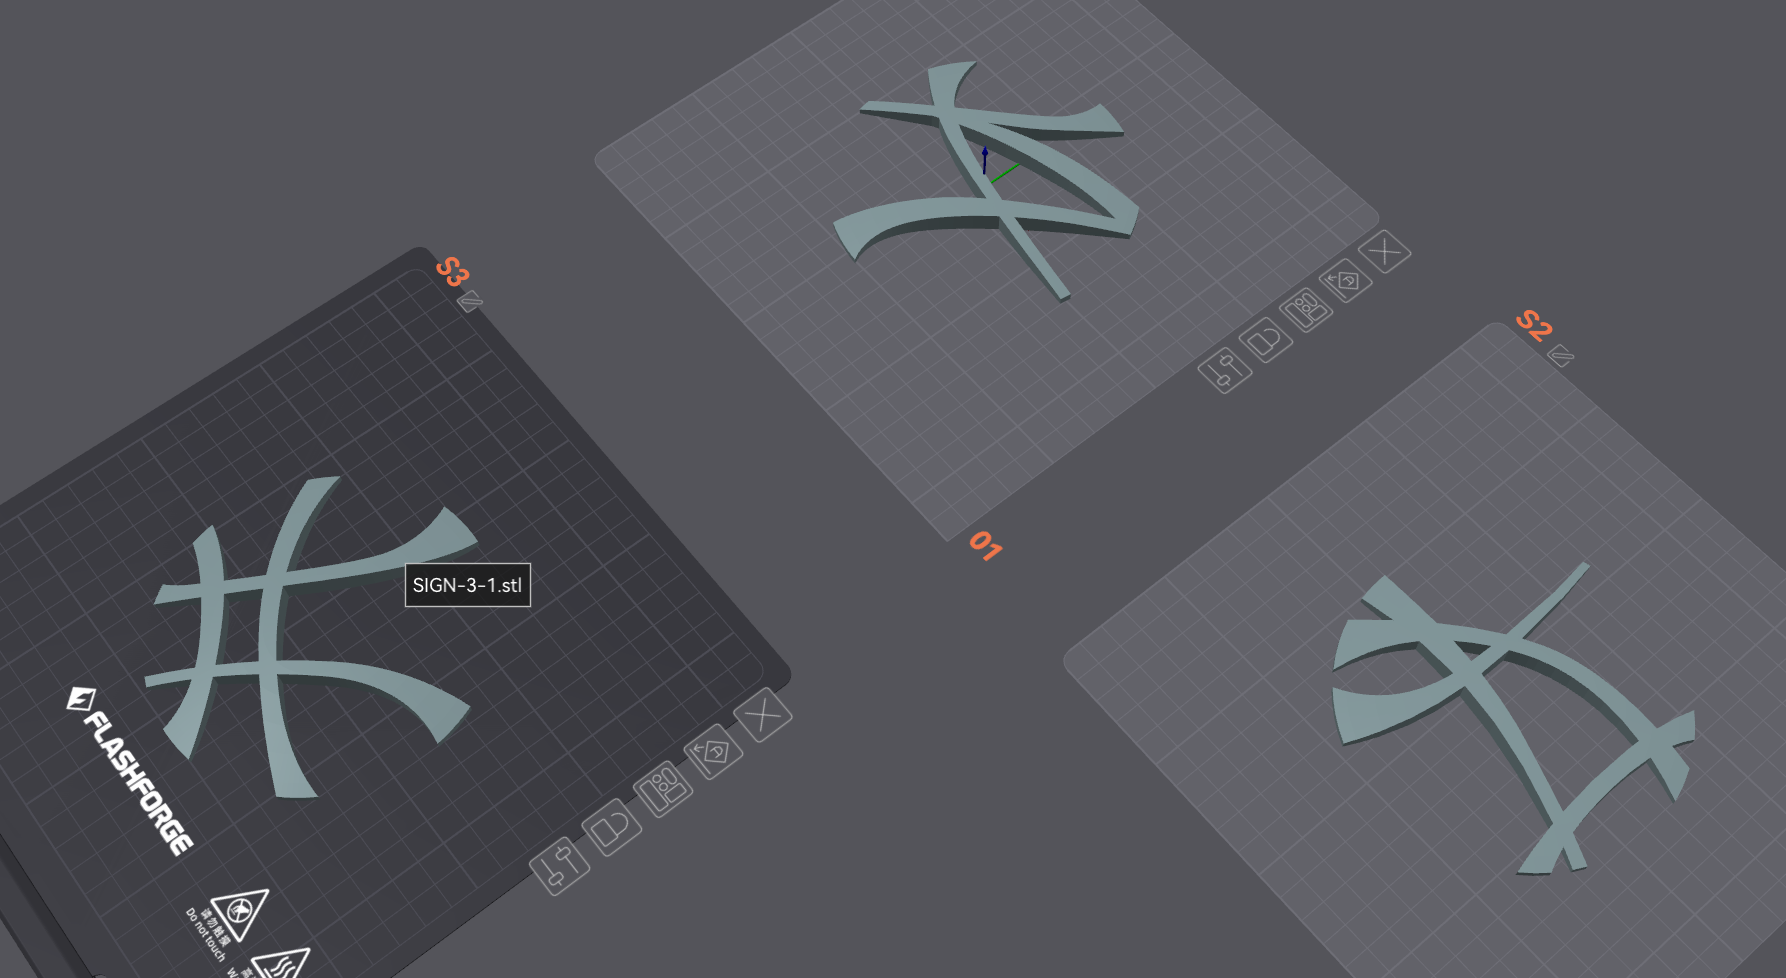1786x978 pixels.
Task: Toggle the lock icon on plate S3
Action: pyautogui.click(x=612, y=828)
